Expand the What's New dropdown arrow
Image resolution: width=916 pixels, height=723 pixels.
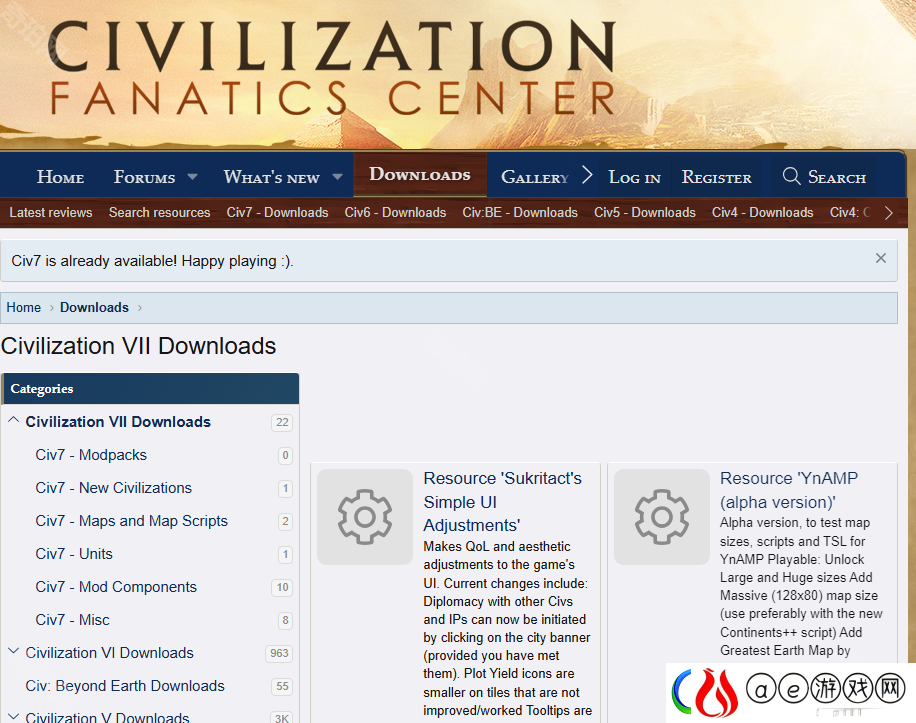(337, 176)
